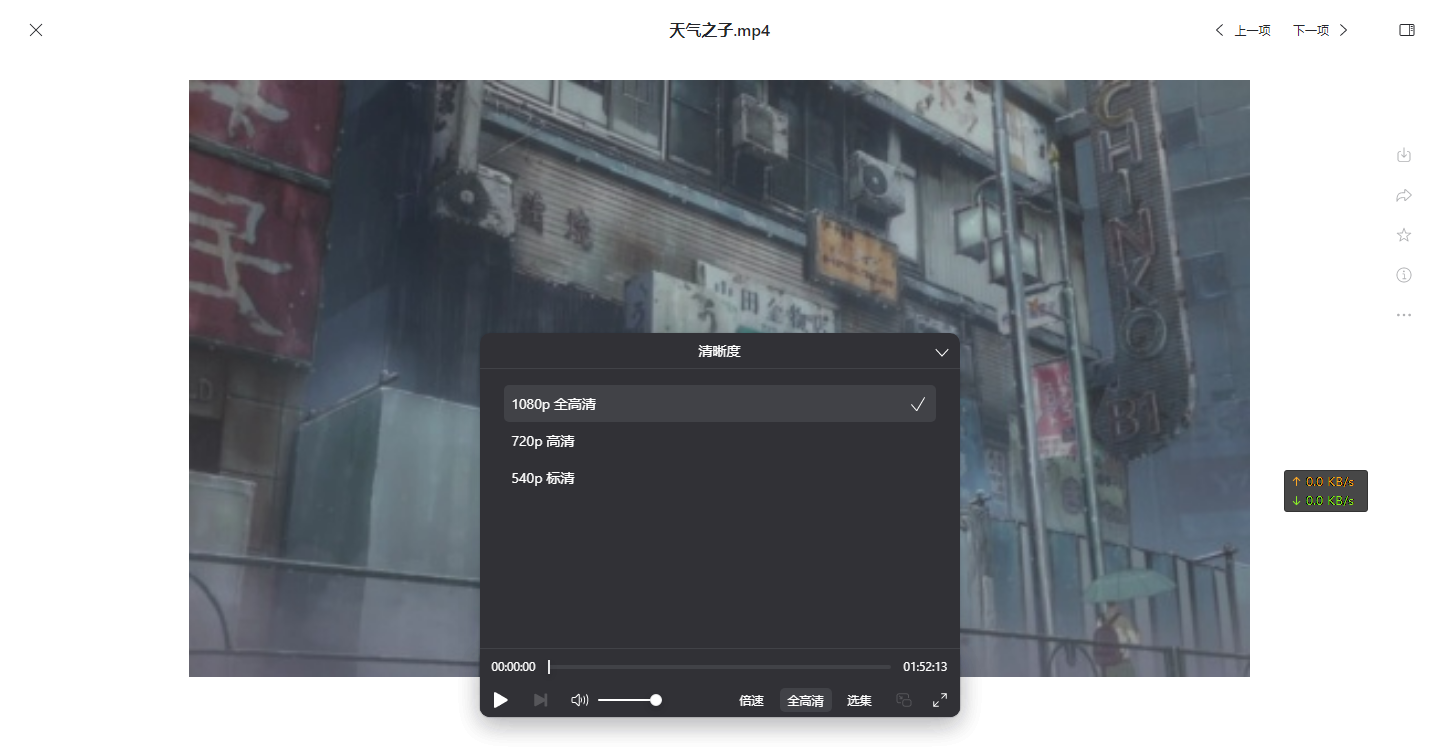Go to 下一项 next item

tap(1320, 30)
